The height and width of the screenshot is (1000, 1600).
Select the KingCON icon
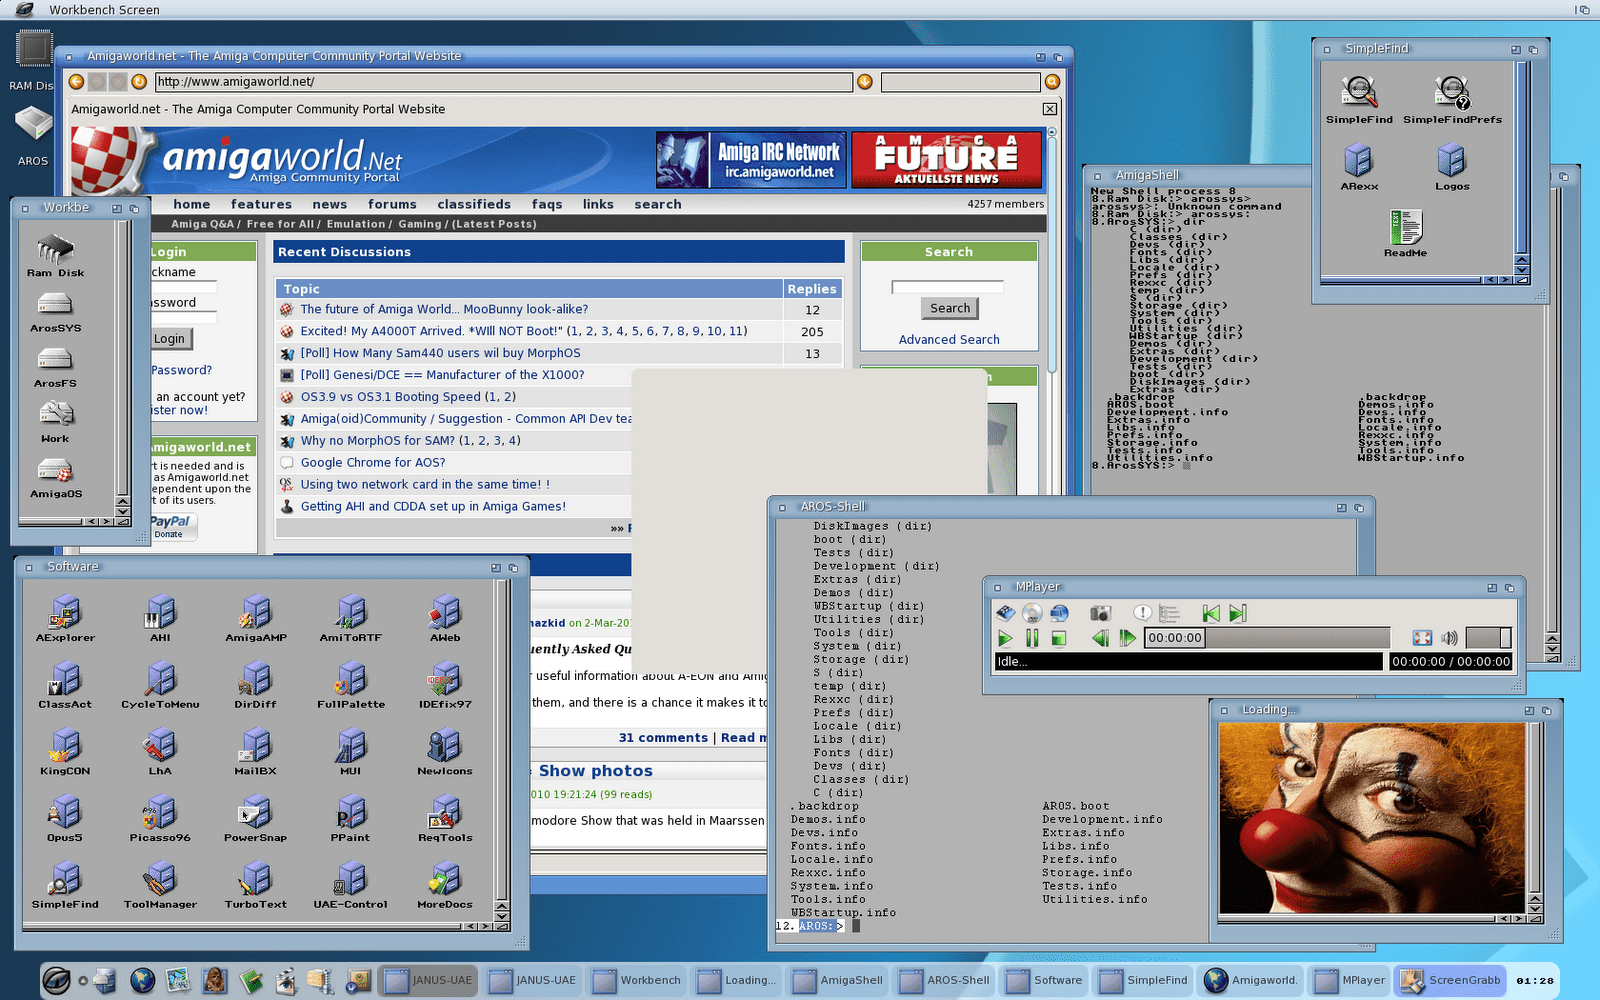tap(65, 751)
